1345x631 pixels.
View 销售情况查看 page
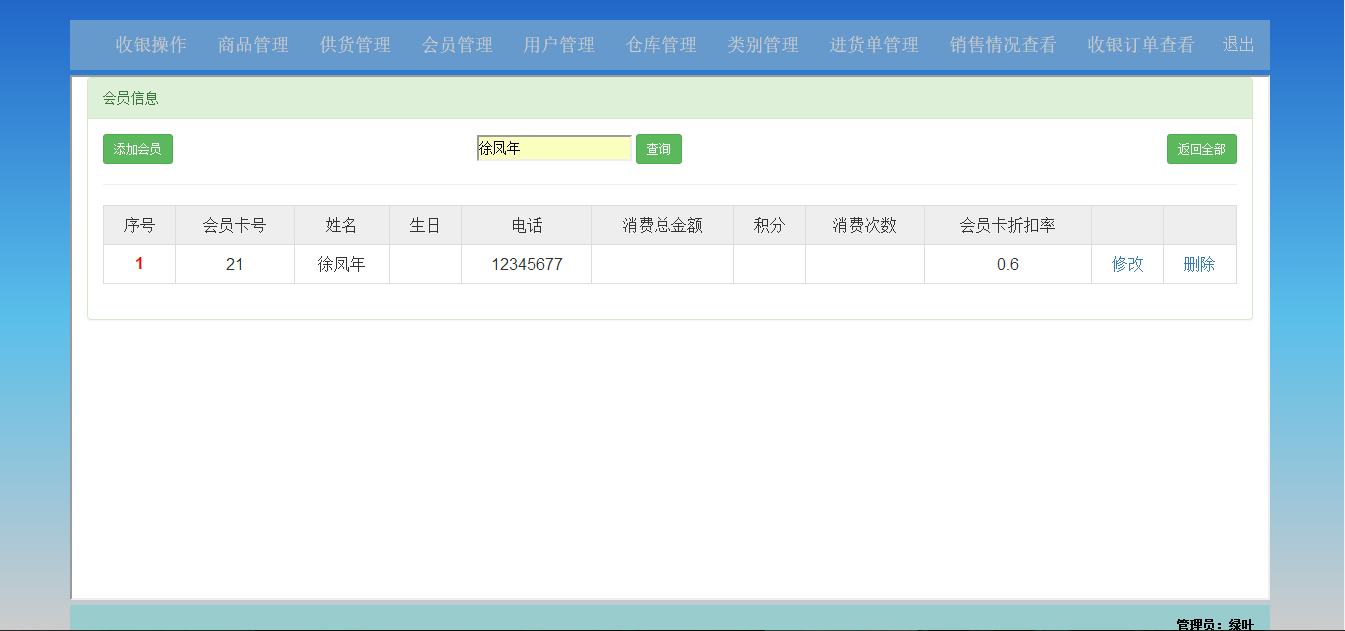[1003, 45]
